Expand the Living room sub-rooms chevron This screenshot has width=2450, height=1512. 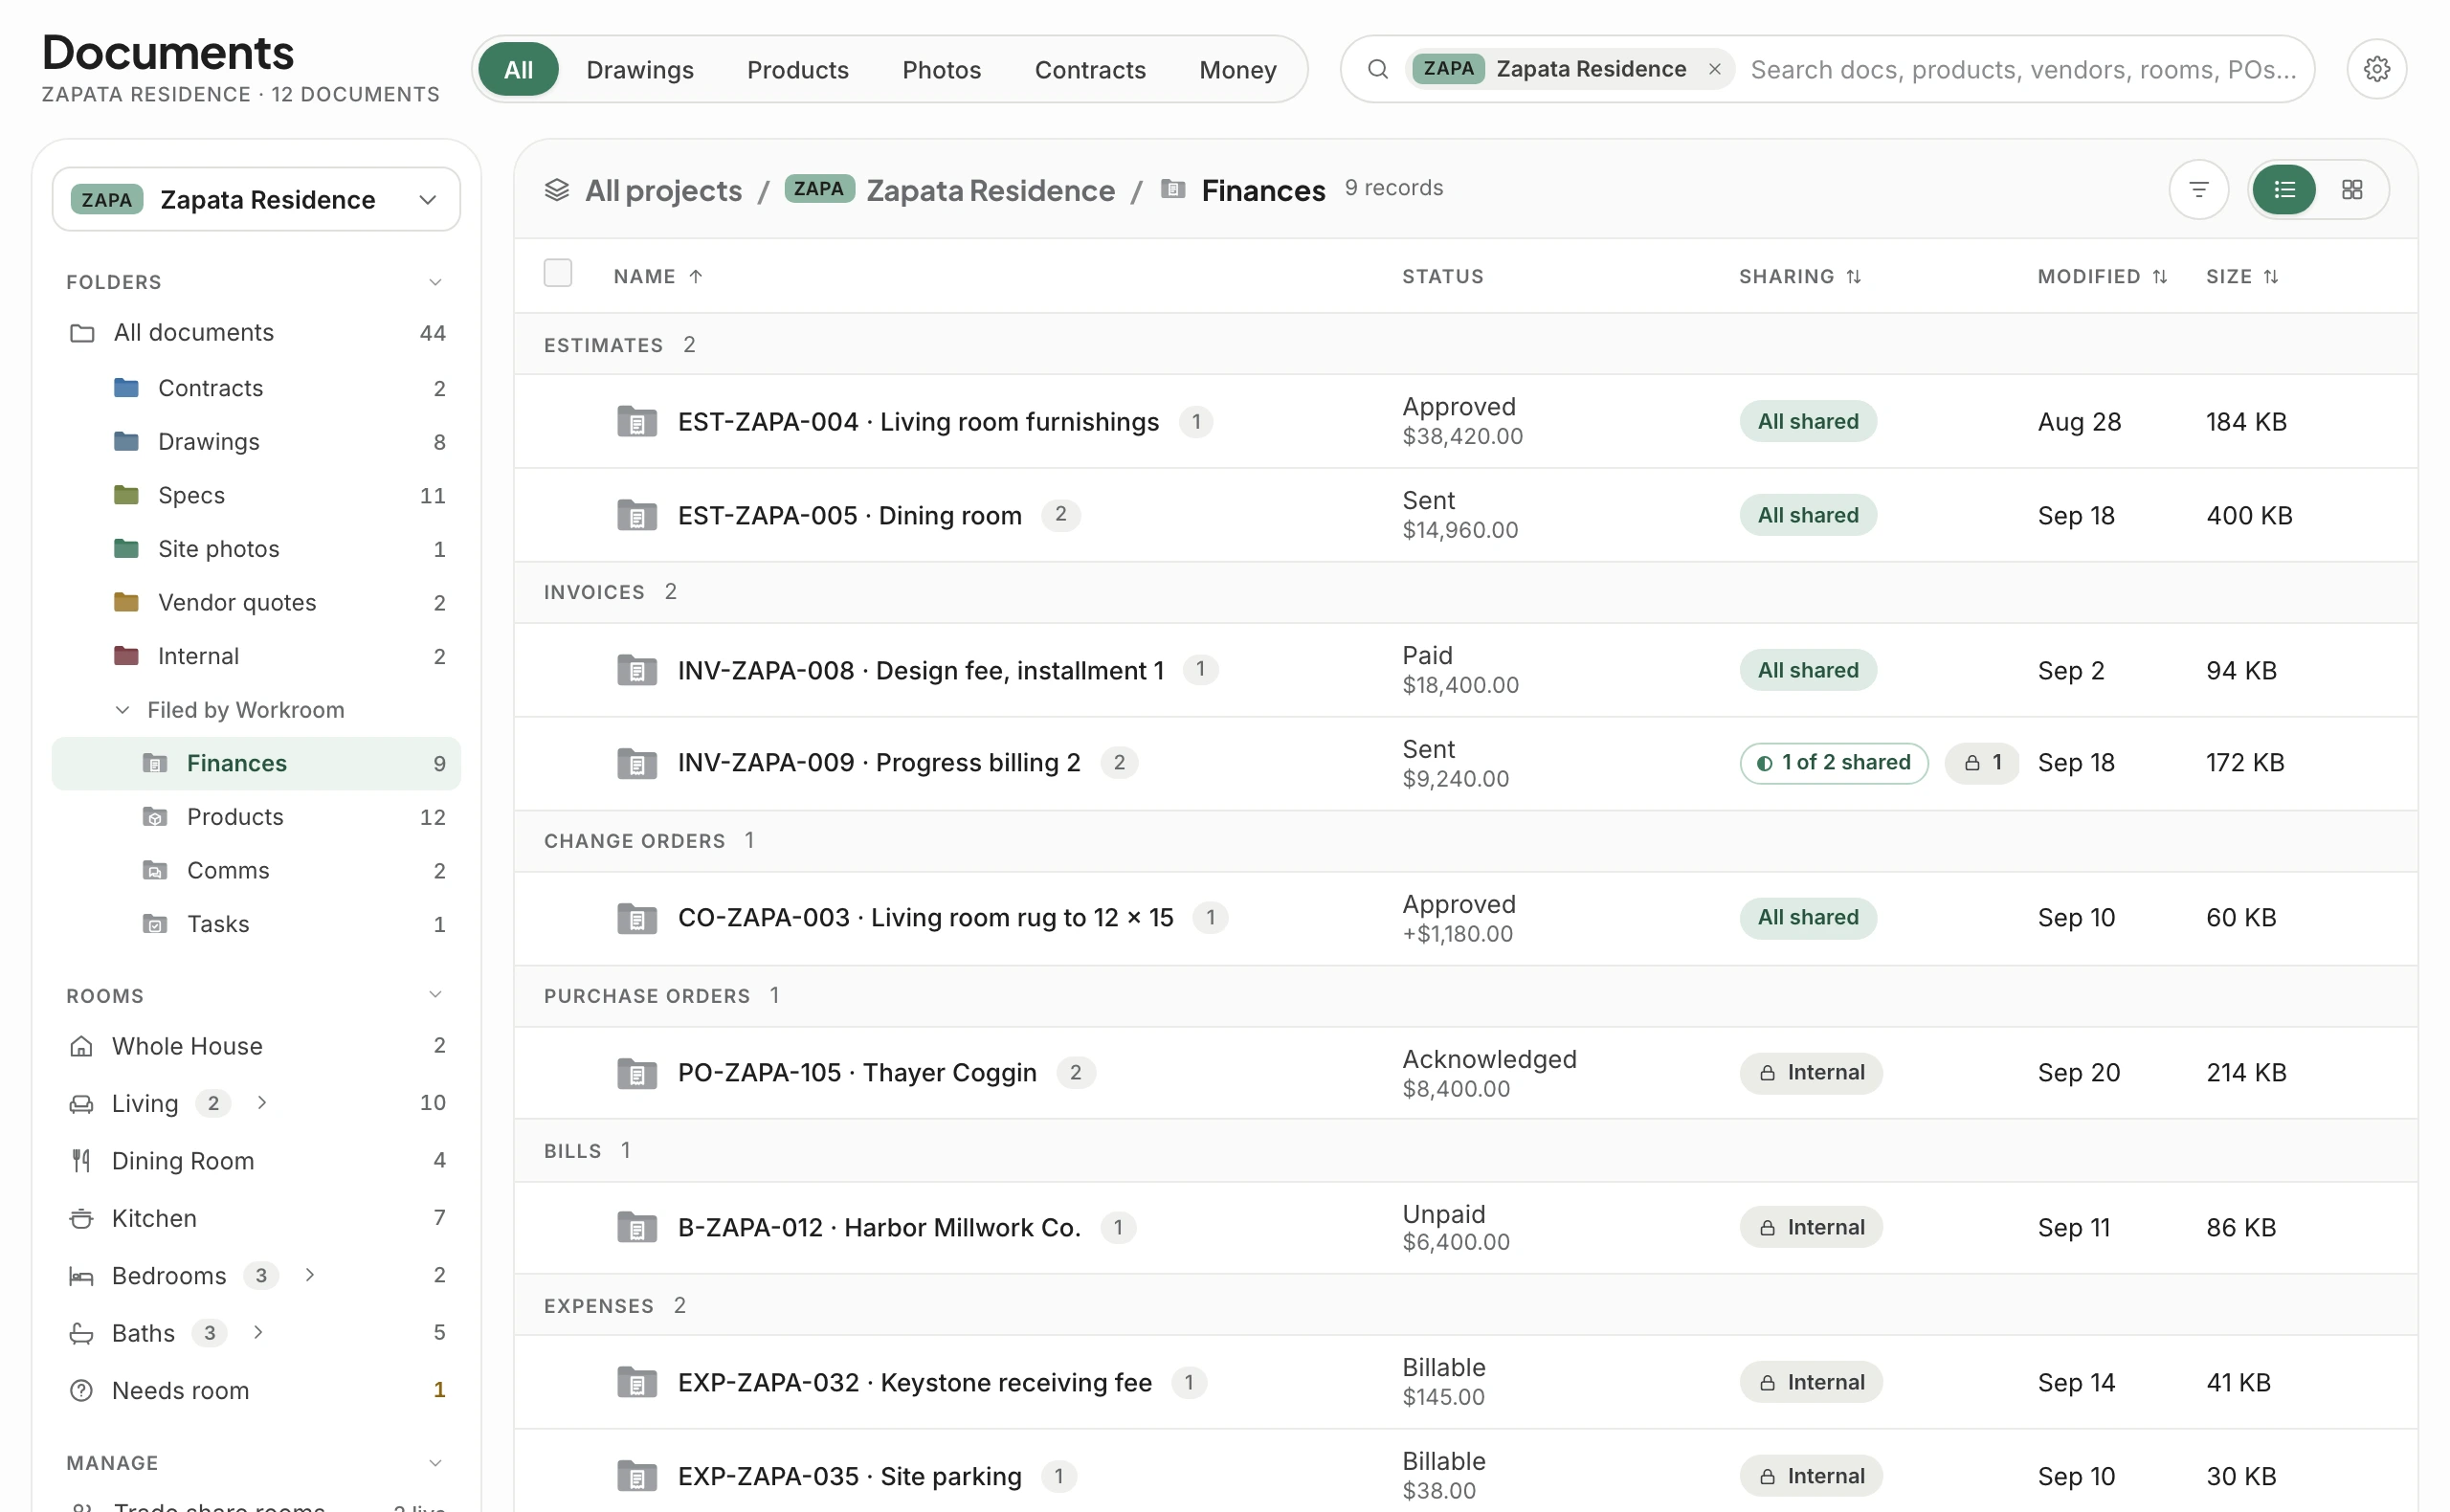tap(262, 1102)
